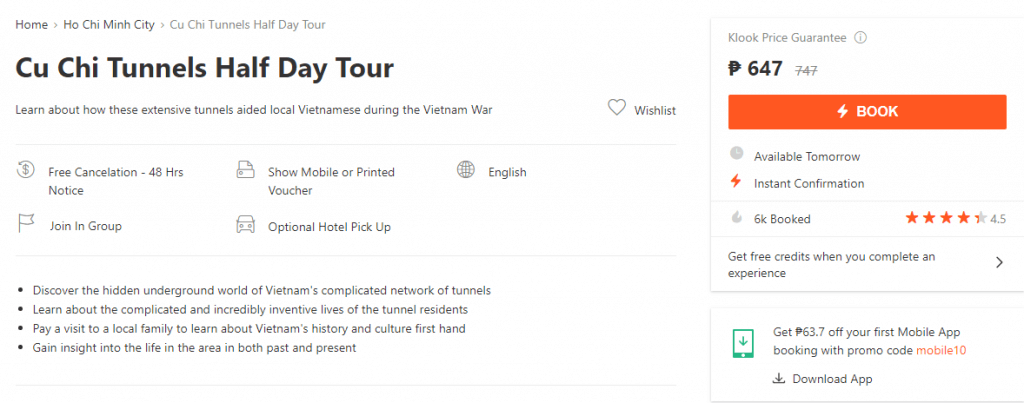The height and width of the screenshot is (403, 1024).
Task: Click the voucher icon next to Show Mobile
Action: (x=245, y=170)
